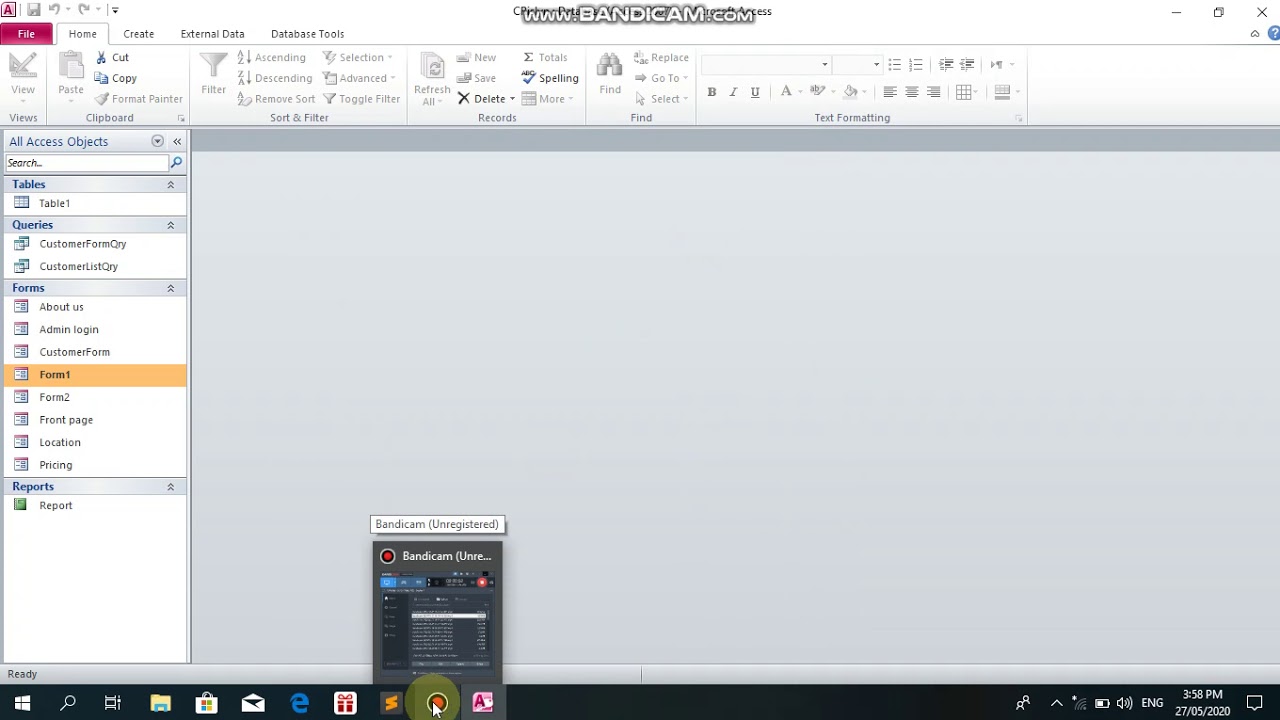Click the Filter funnel icon
Image resolution: width=1280 pixels, height=720 pixels.
213,66
